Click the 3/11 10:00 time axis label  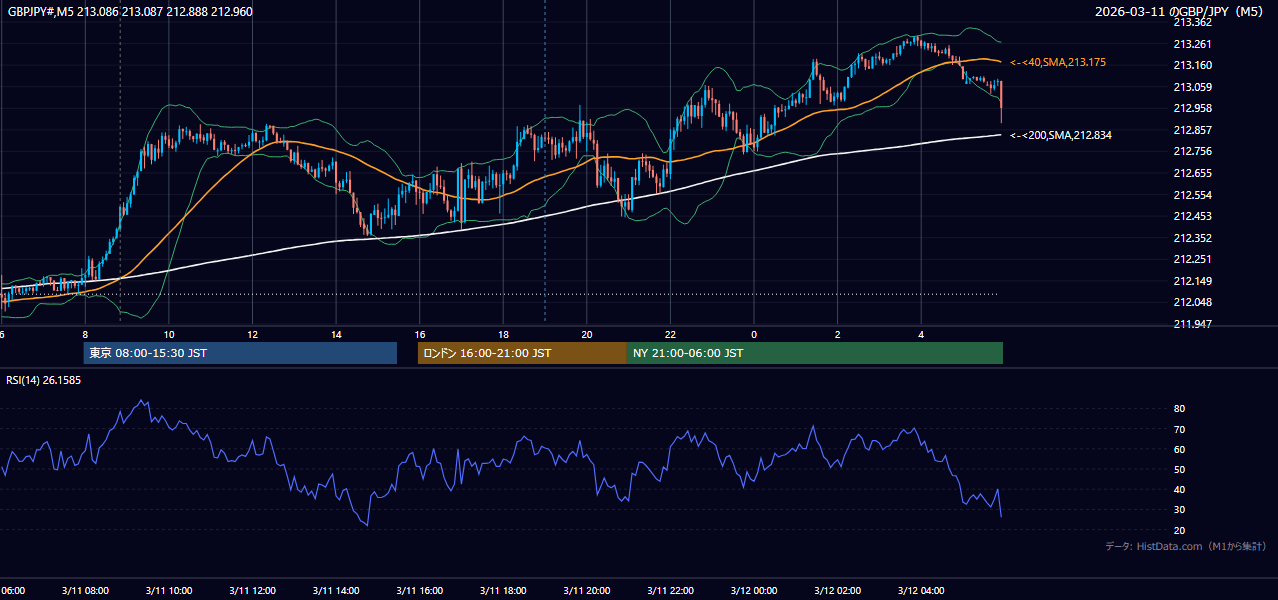[x=168, y=591]
